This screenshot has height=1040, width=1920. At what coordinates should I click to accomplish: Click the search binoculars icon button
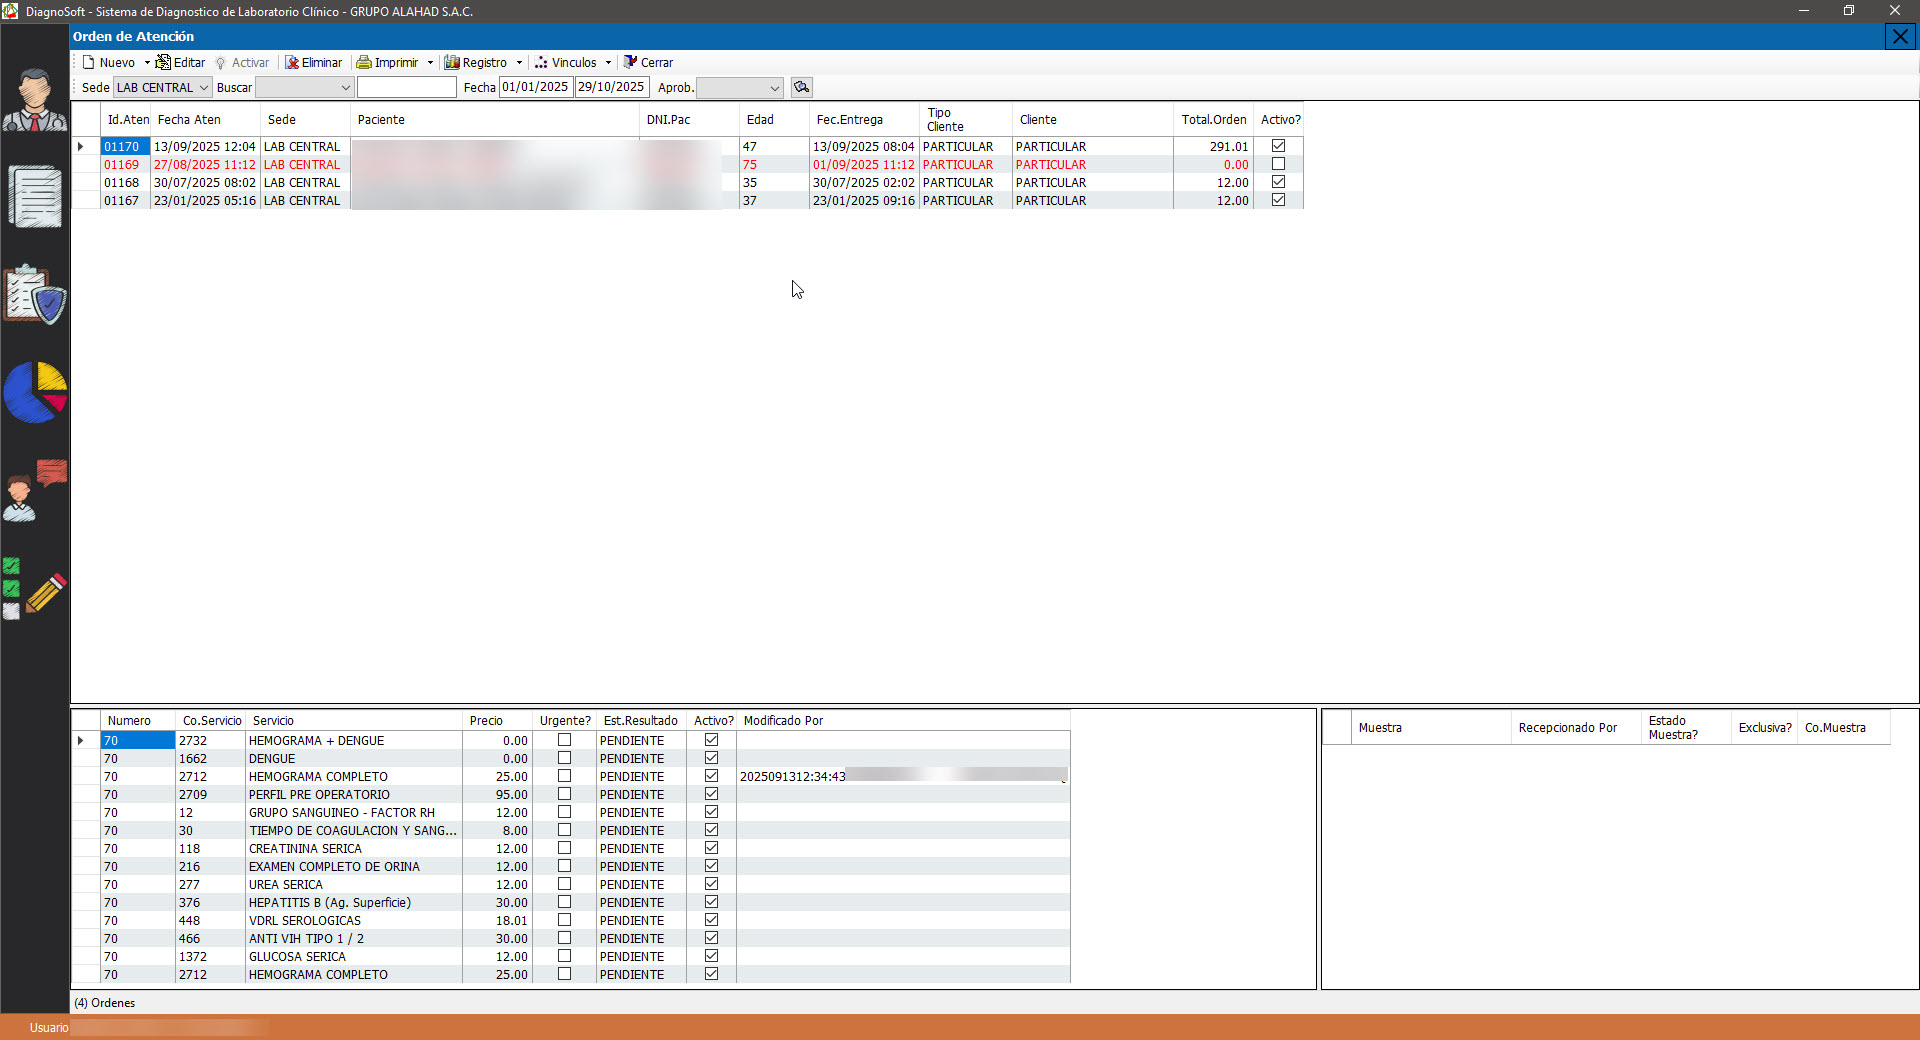(x=801, y=88)
